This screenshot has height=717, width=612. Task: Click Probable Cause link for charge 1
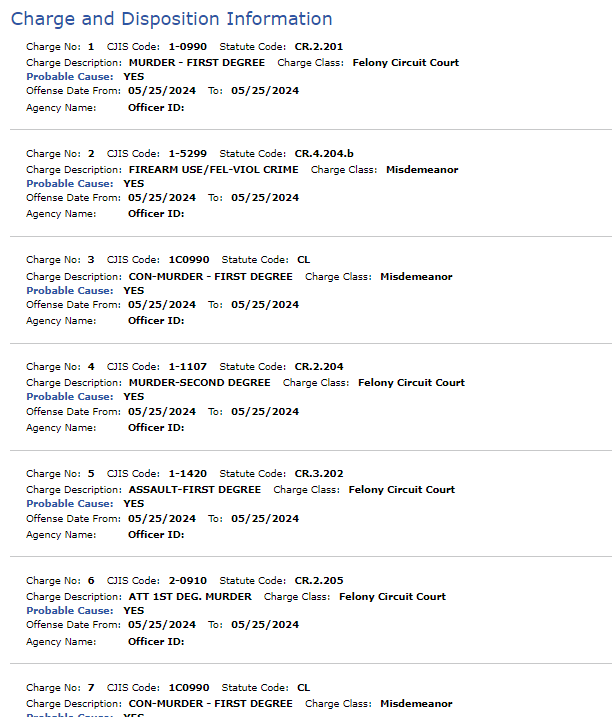69,76
